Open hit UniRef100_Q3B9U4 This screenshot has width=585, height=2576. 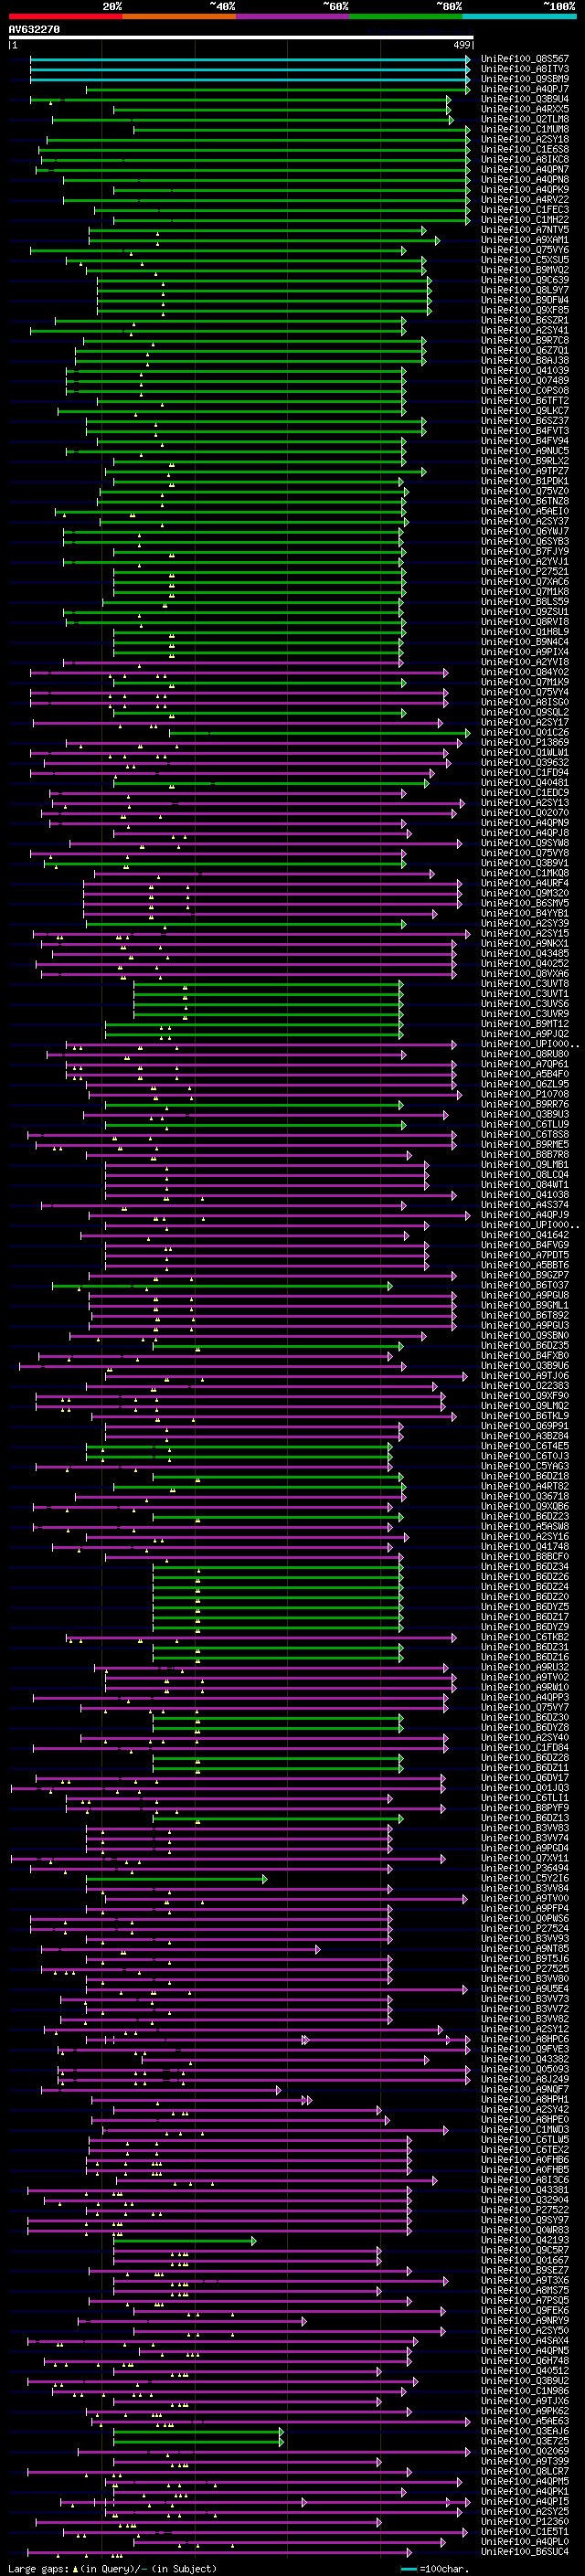coord(525,99)
